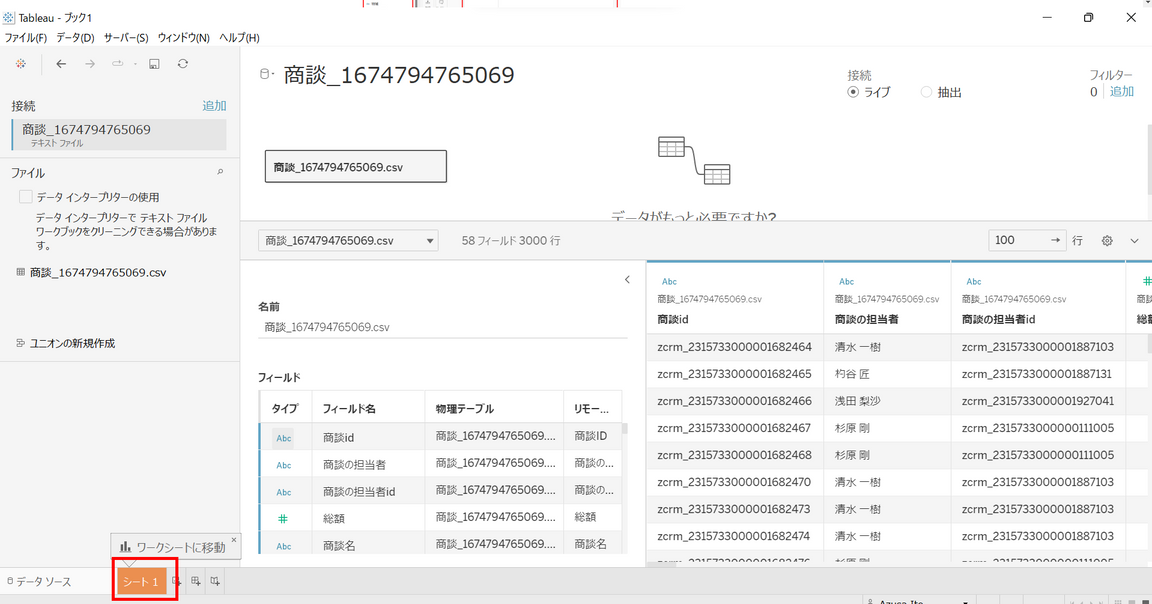The width and height of the screenshot is (1152, 604).
Task: Click the Tableau start page logo icon
Action: coord(21,64)
